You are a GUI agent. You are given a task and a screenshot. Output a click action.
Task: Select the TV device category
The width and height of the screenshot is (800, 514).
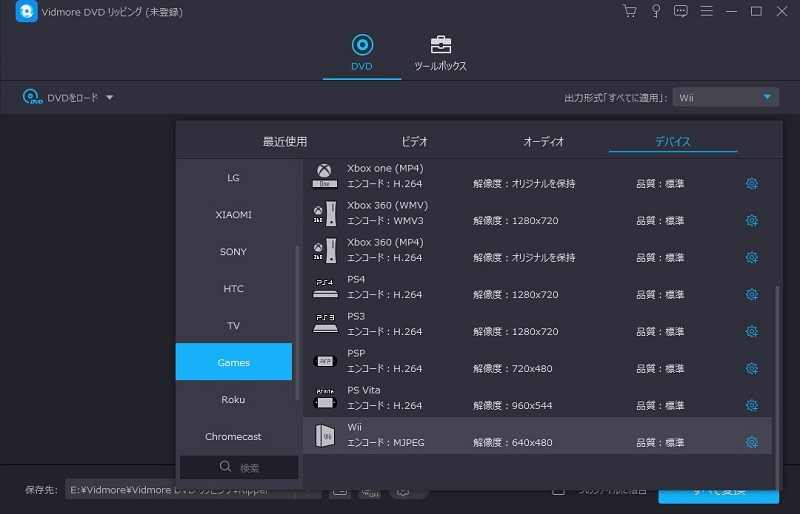pos(234,326)
